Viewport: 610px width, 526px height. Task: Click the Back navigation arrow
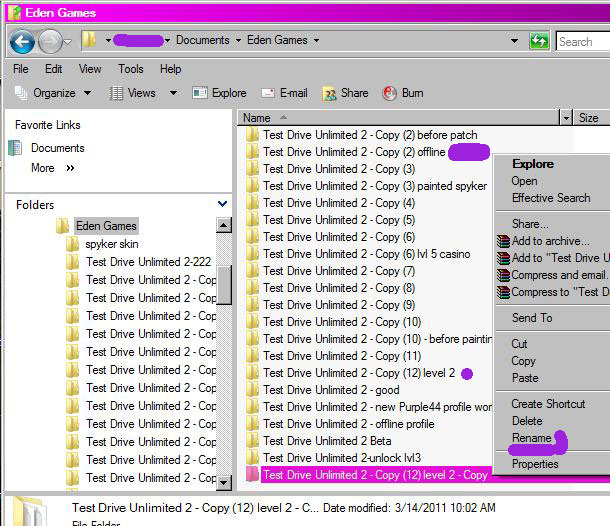(22, 41)
